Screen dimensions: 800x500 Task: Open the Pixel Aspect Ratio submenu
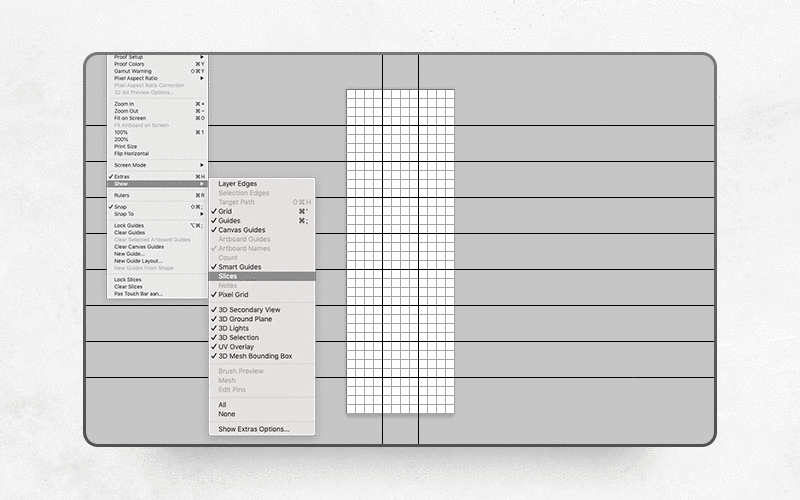136,78
